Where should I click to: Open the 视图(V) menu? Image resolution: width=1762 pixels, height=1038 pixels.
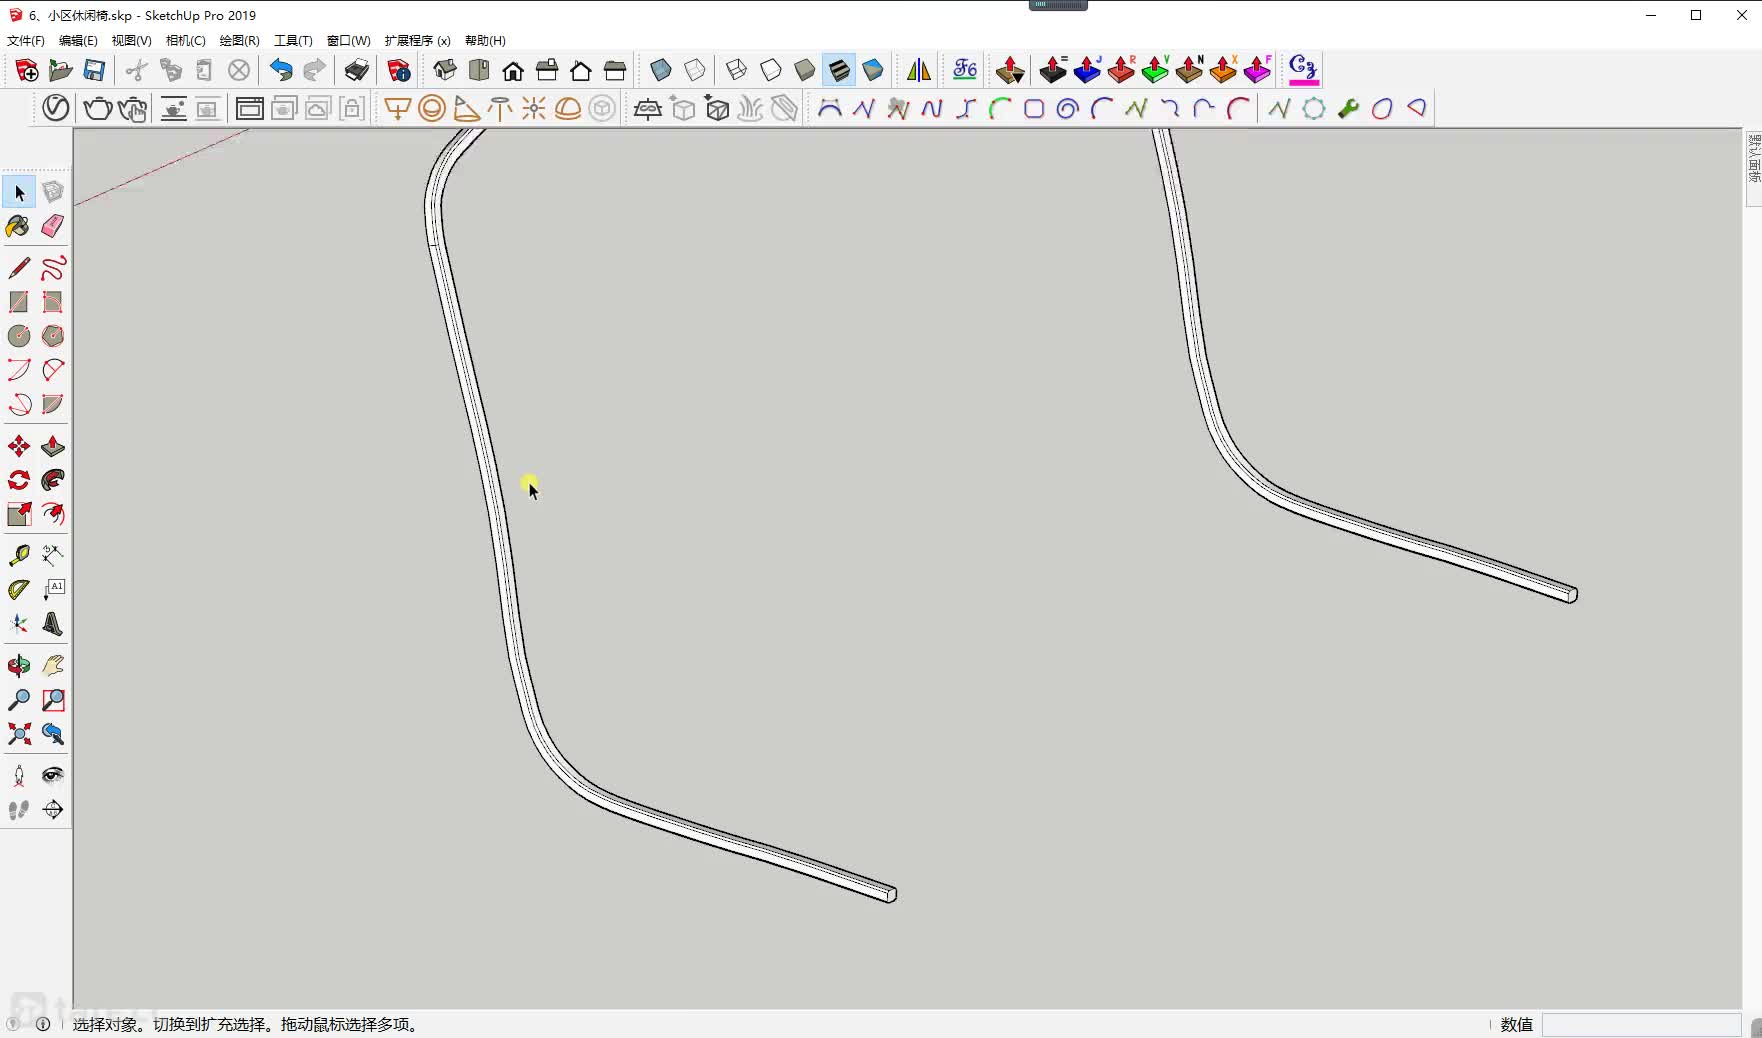click(131, 41)
